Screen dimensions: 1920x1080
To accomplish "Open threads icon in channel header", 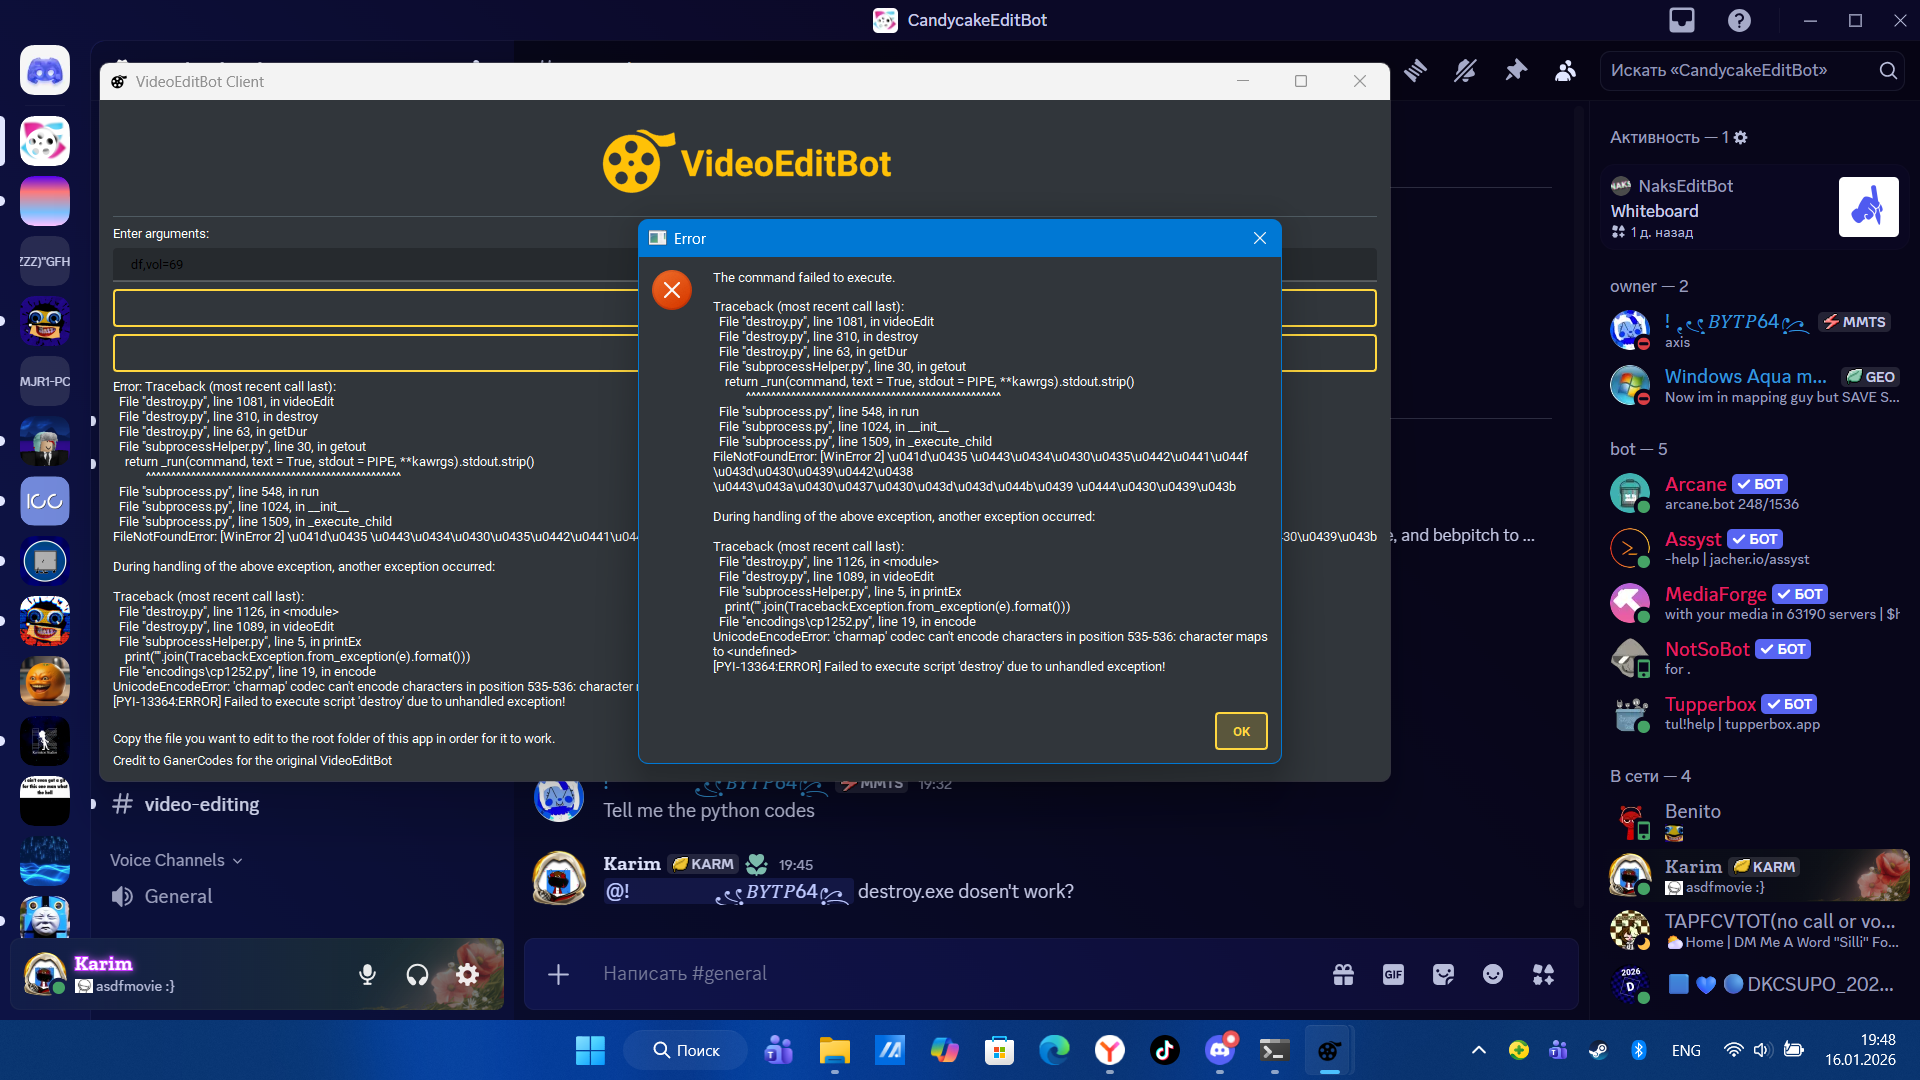I will (1415, 70).
